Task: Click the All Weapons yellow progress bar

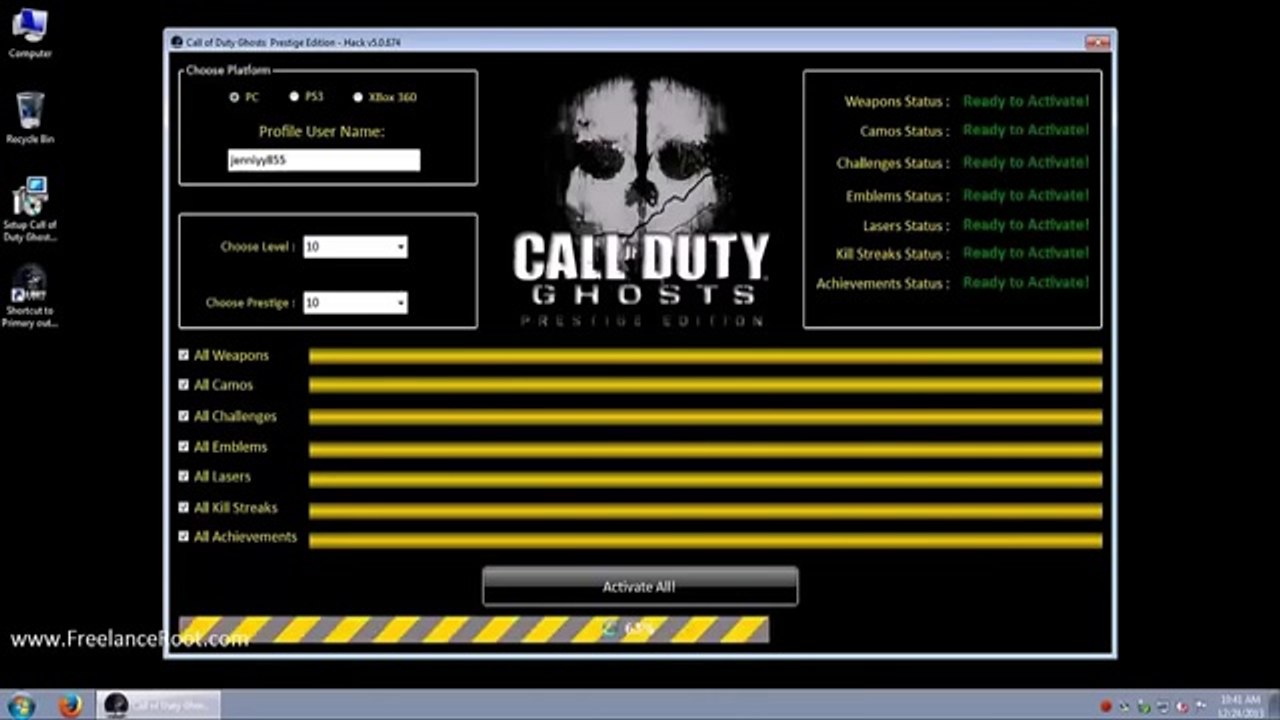Action: [x=705, y=356]
